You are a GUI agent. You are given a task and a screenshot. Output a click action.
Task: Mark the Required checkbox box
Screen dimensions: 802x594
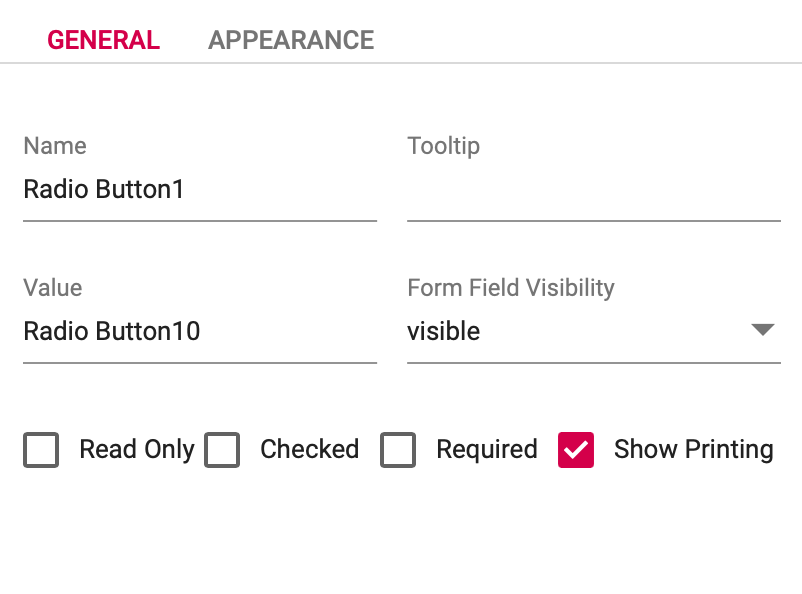click(x=398, y=450)
